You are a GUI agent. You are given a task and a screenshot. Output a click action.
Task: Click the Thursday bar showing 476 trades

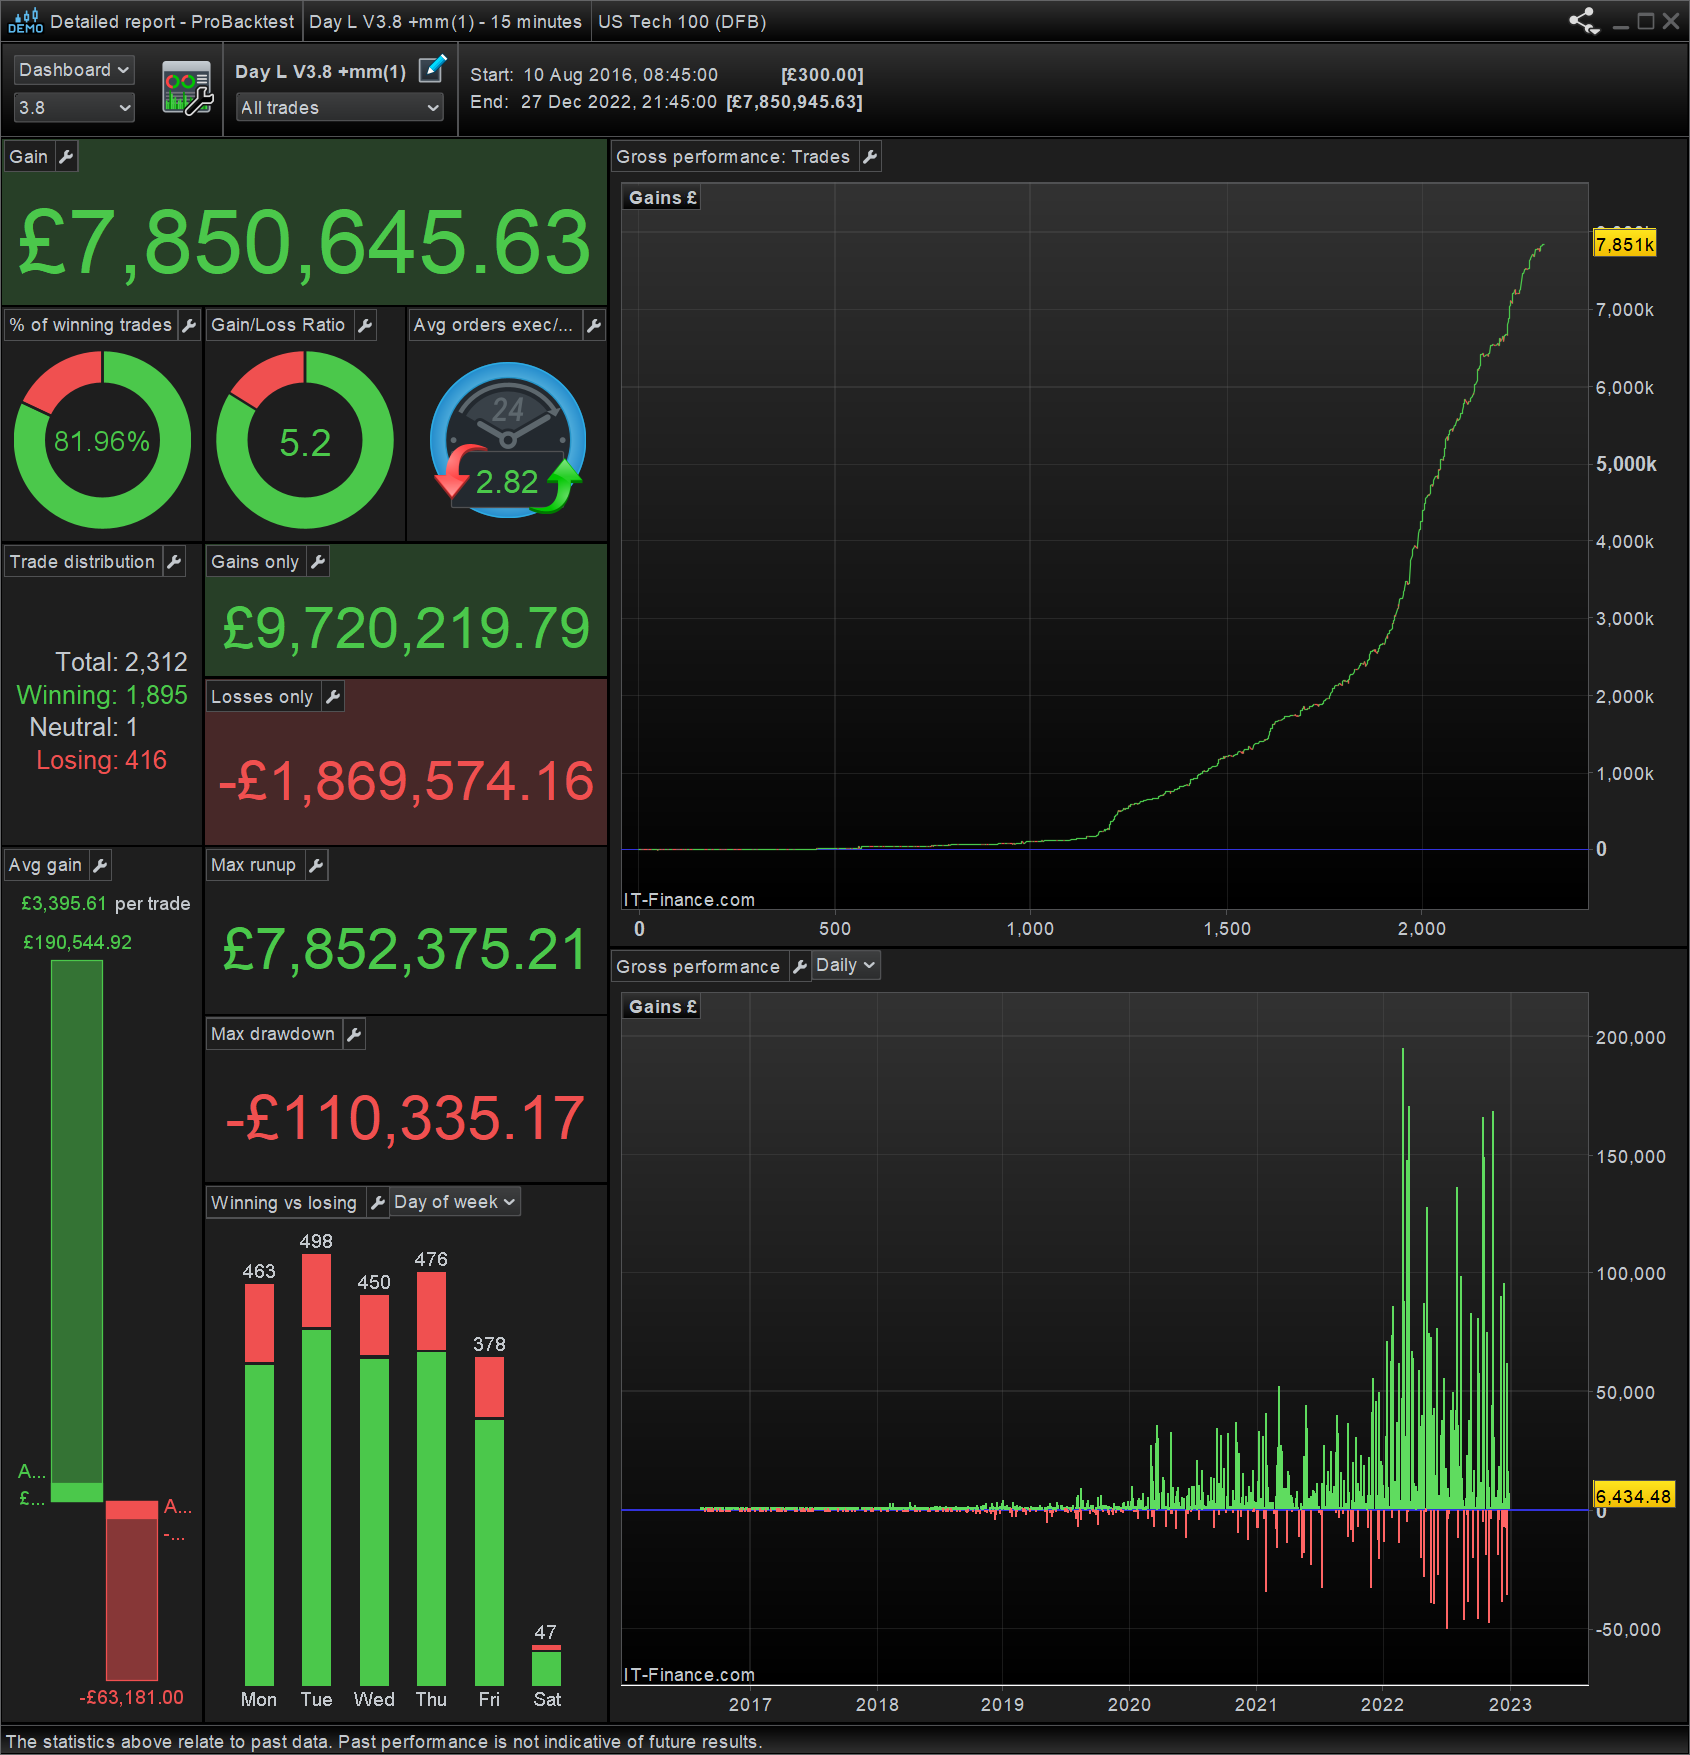coord(431,1479)
